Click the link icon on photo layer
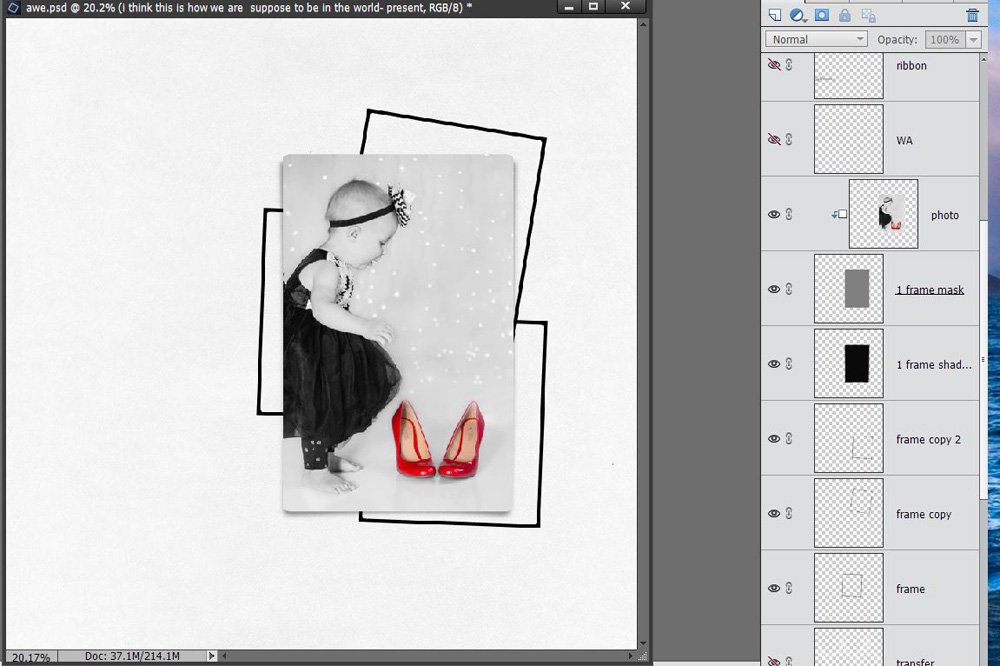Screen dimensions: 1000x666 point(789,214)
